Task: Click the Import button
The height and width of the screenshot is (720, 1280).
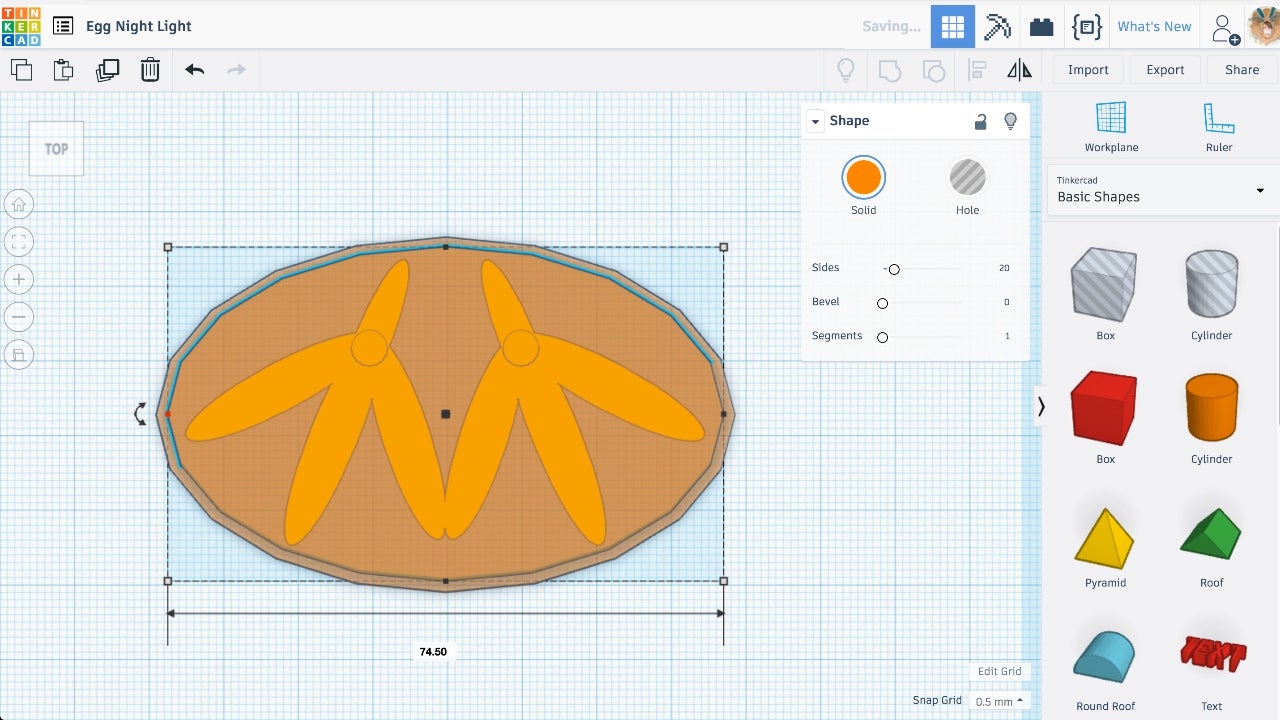Action: pyautogui.click(x=1088, y=70)
